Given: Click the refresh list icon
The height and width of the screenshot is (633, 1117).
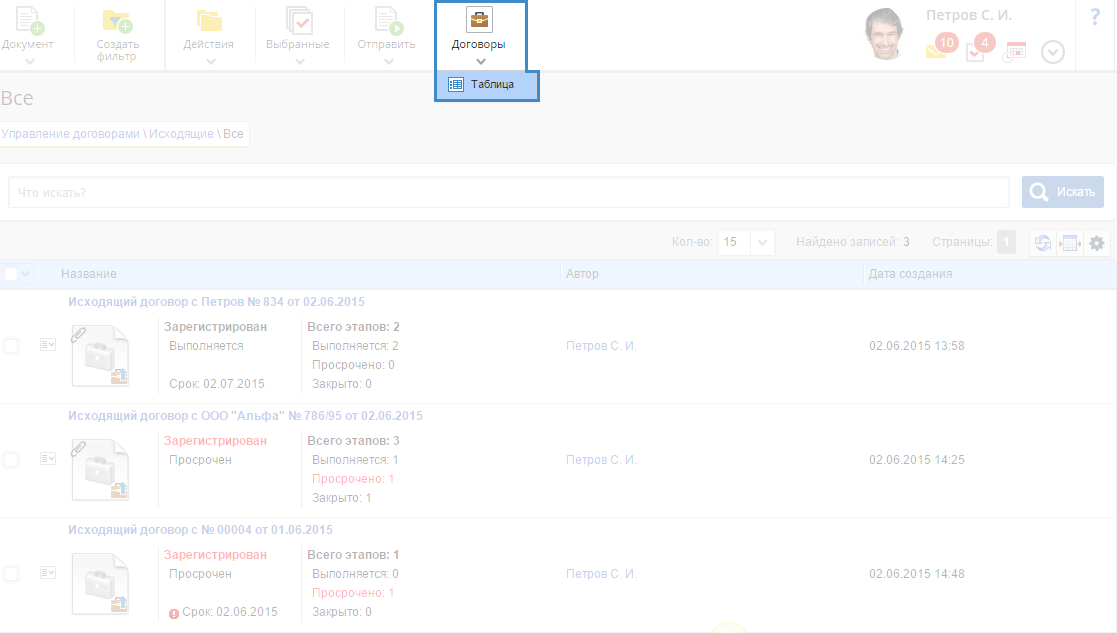Looking at the screenshot, I should [x=1043, y=243].
